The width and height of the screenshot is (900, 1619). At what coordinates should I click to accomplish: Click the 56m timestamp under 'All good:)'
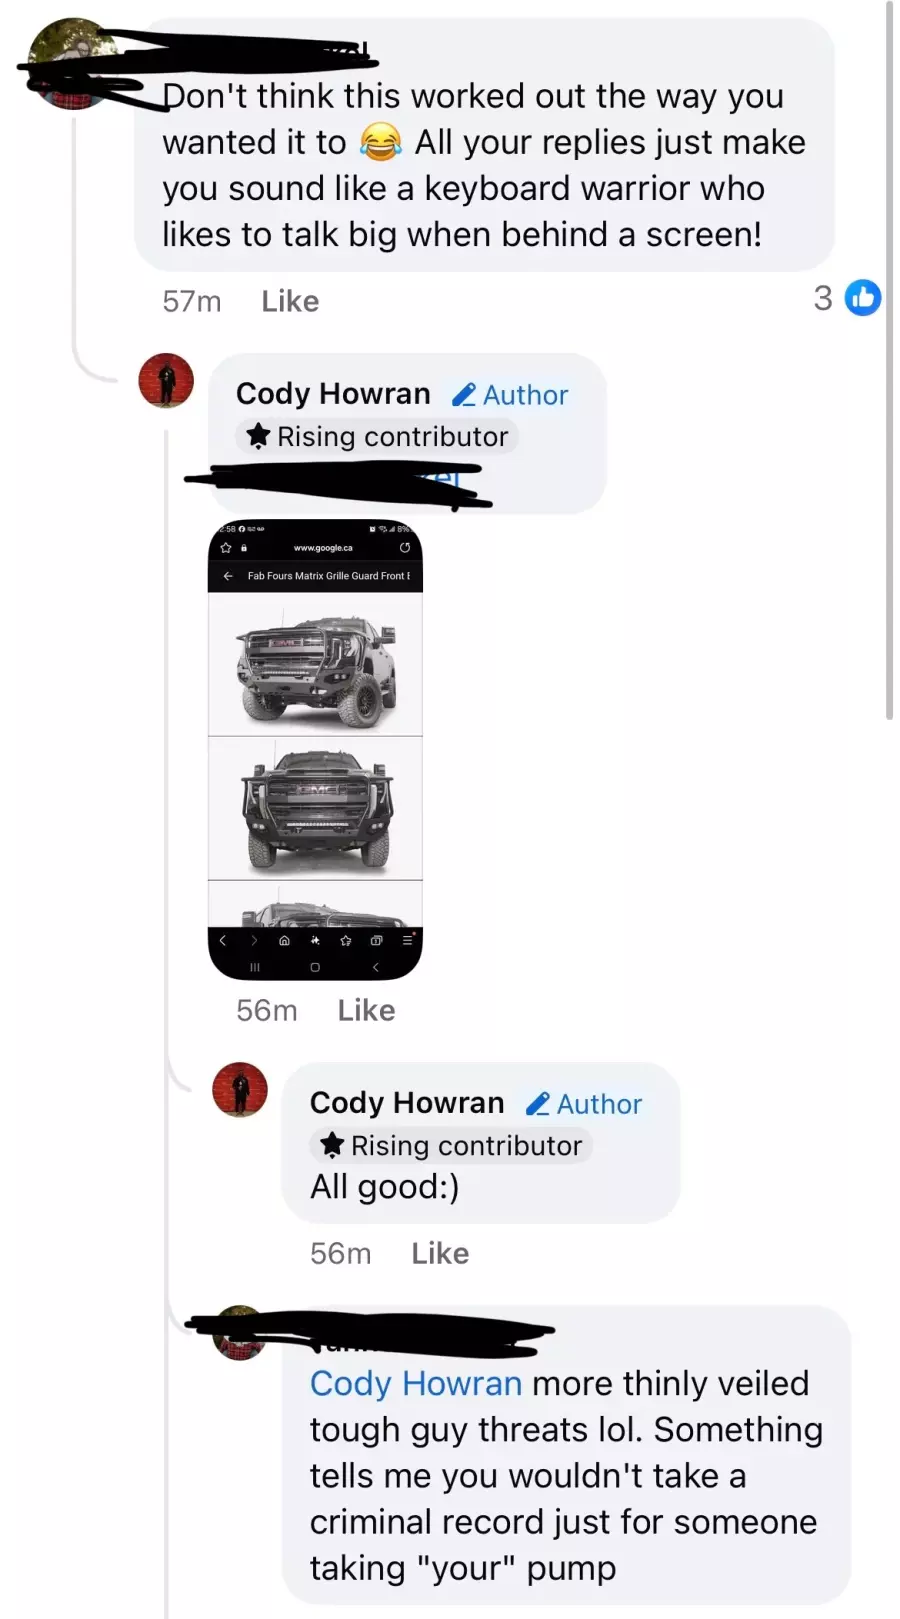click(x=340, y=1253)
